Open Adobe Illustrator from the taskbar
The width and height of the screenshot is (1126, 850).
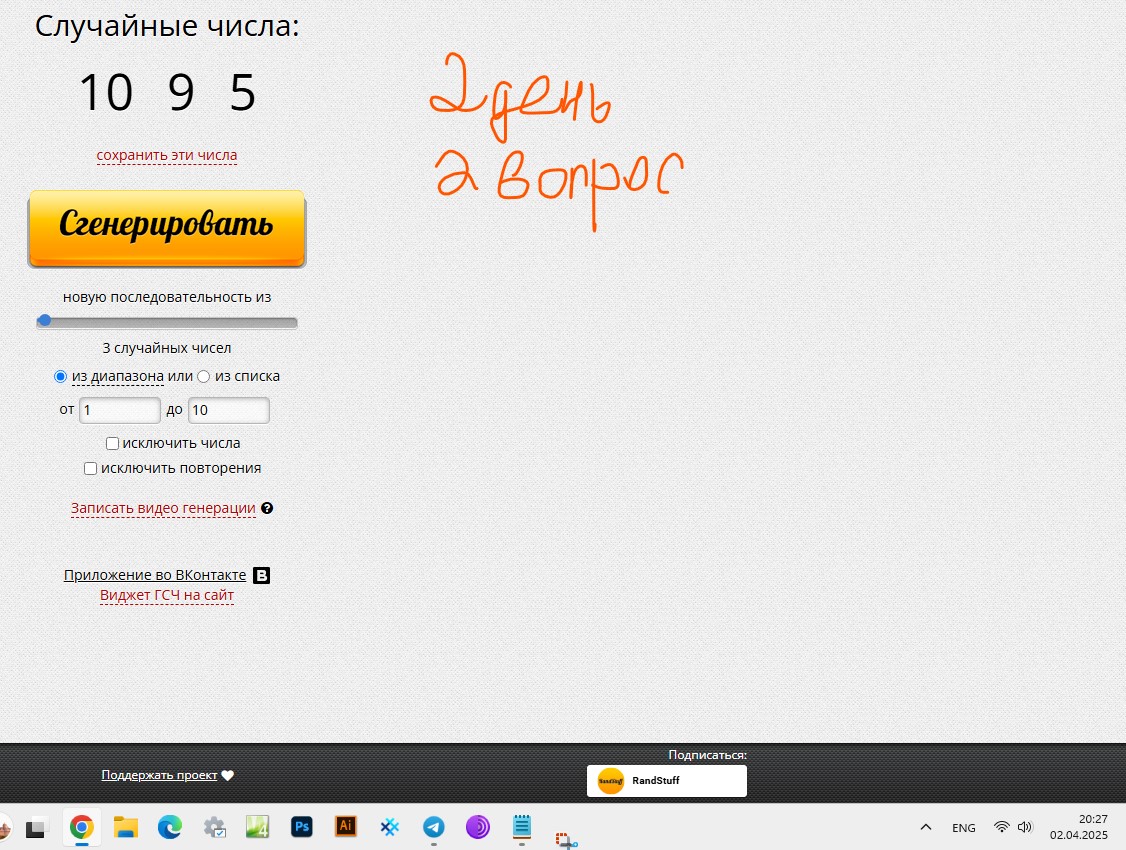pos(345,827)
